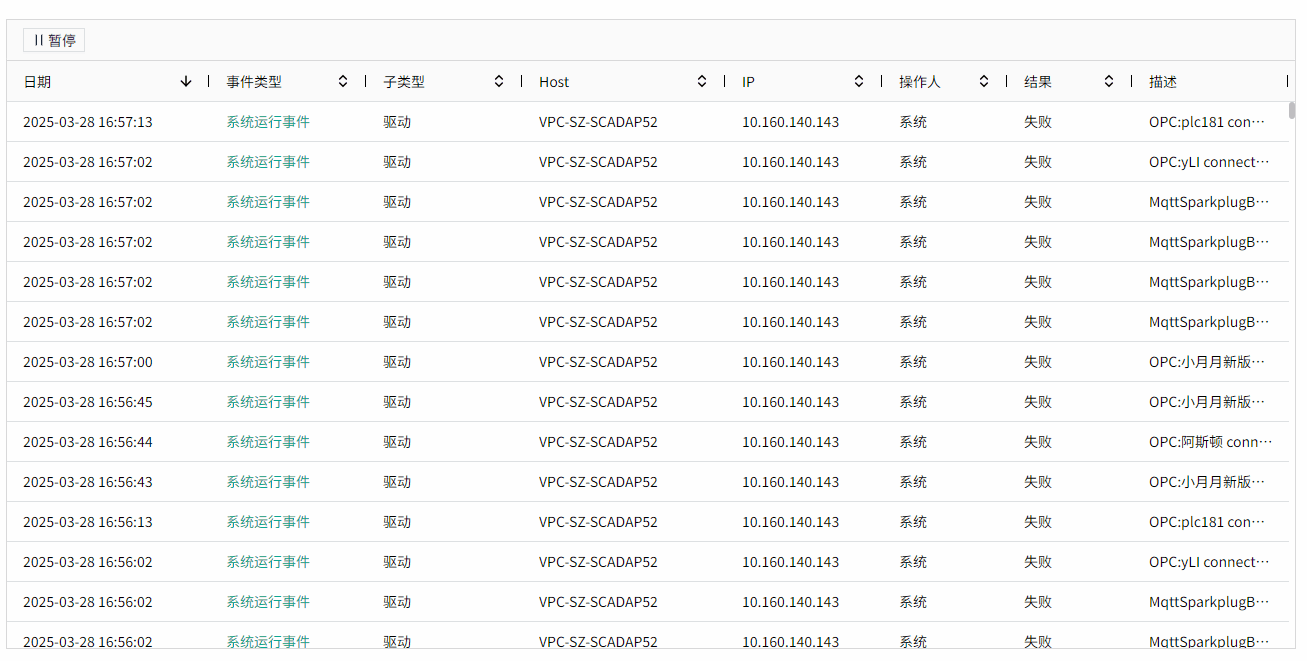Image resolution: width=1307 pixels, height=661 pixels.
Task: Click the 日期 column header label
Action: pyautogui.click(x=37, y=82)
